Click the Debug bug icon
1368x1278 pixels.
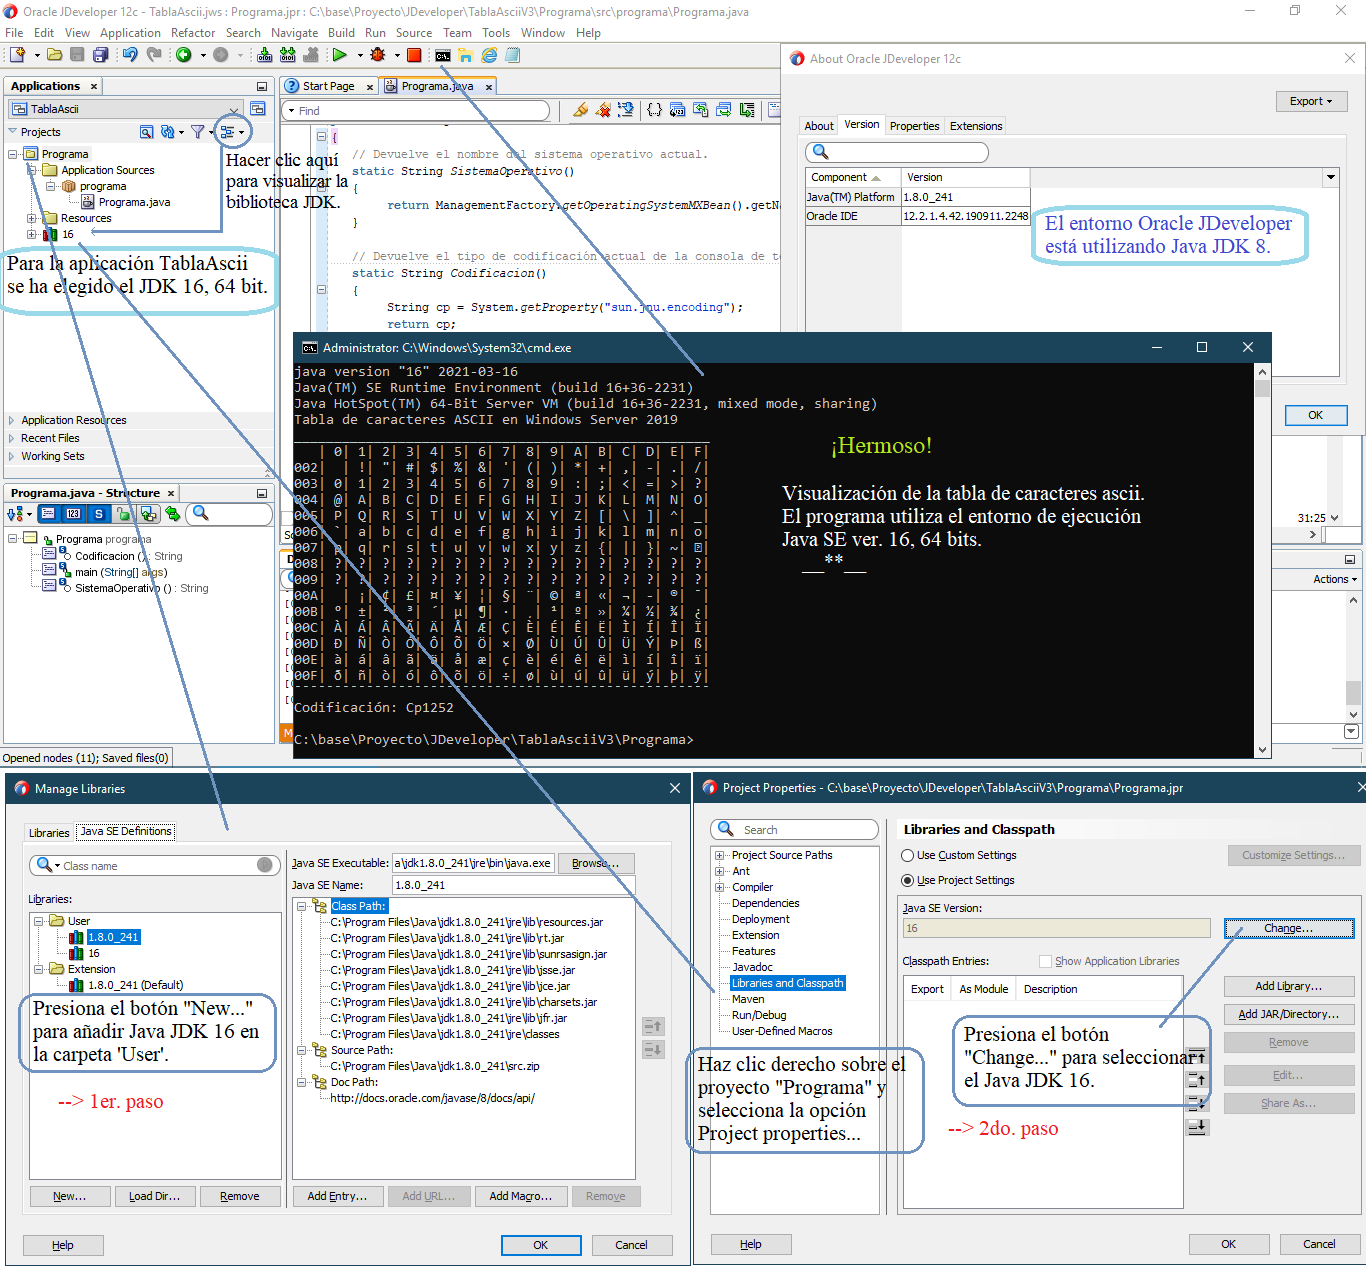378,55
